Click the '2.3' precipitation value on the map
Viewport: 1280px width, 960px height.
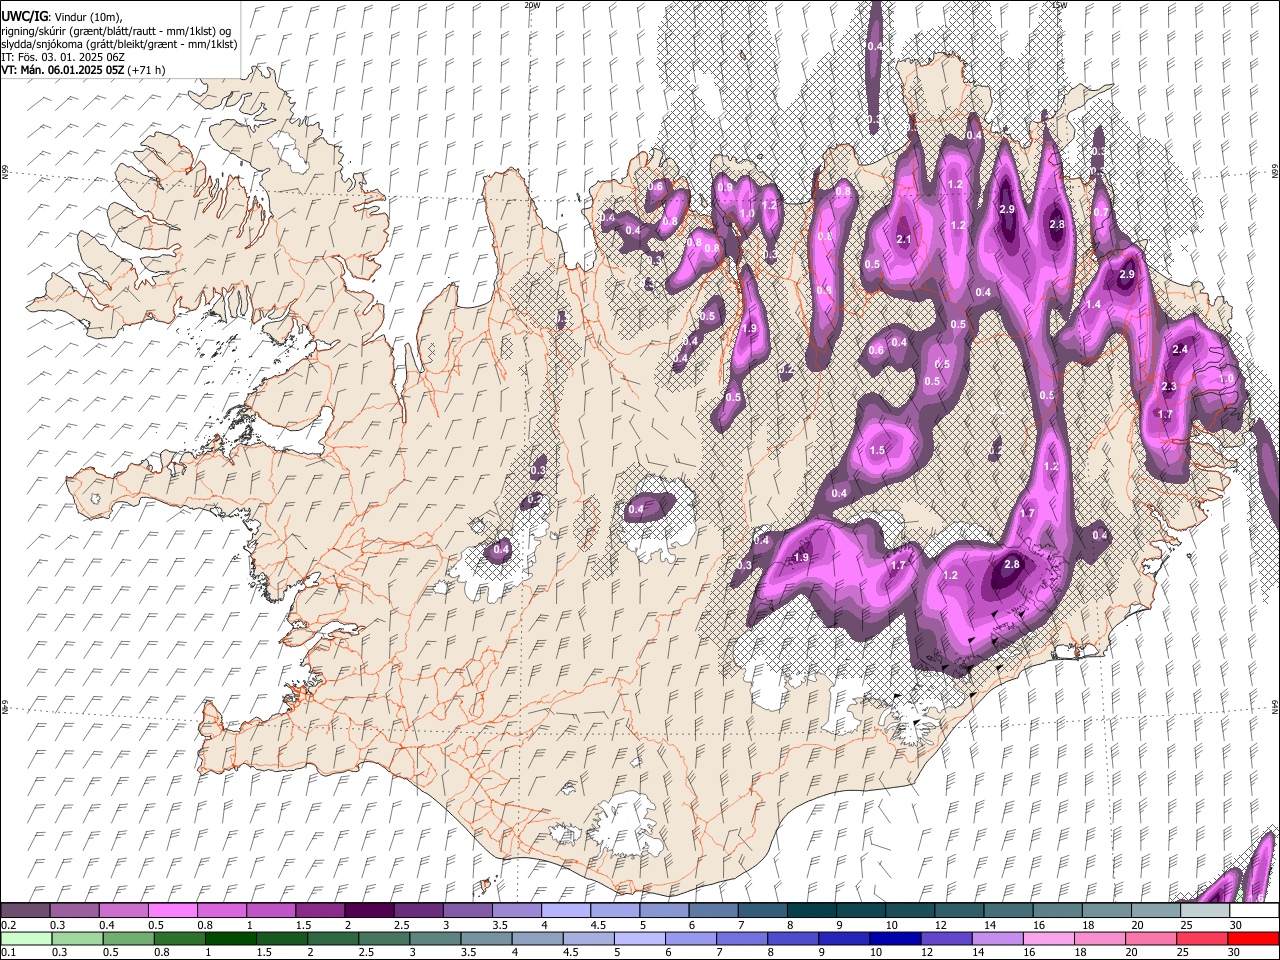tap(1169, 387)
